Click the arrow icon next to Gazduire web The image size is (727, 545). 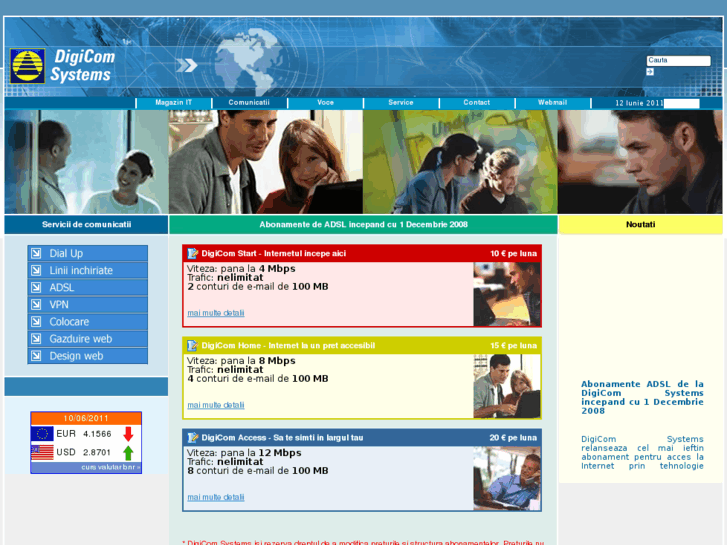(x=36, y=339)
